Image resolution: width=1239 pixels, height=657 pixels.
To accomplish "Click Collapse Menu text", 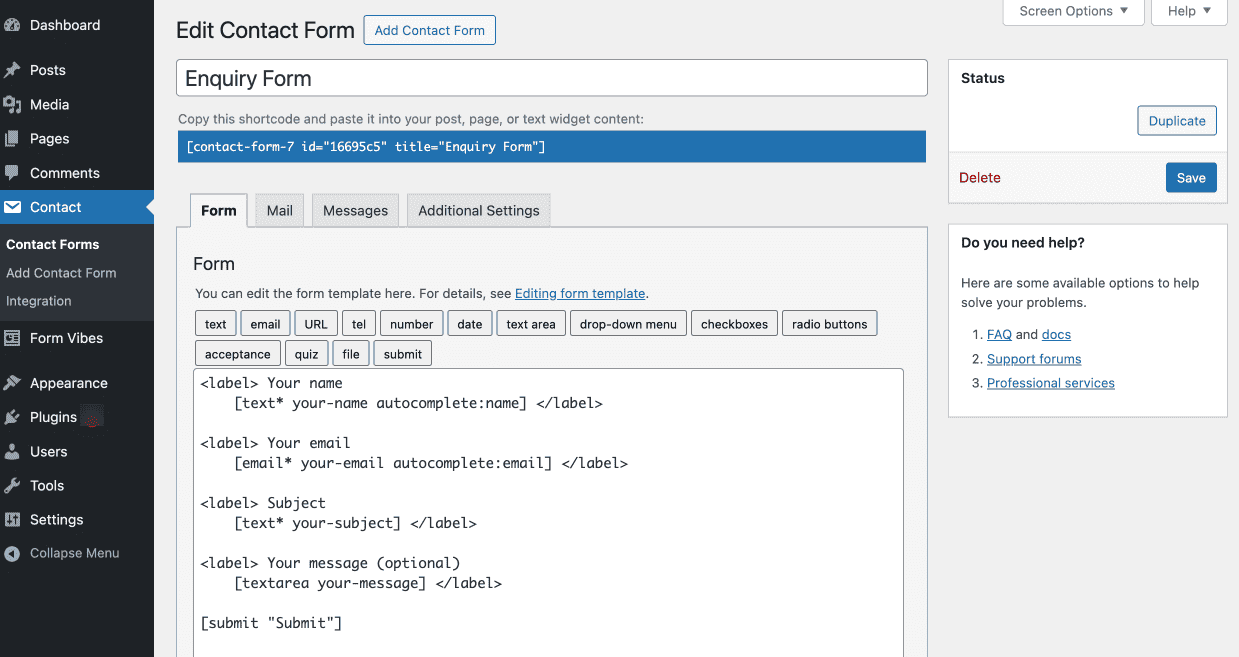I will tap(75, 553).
